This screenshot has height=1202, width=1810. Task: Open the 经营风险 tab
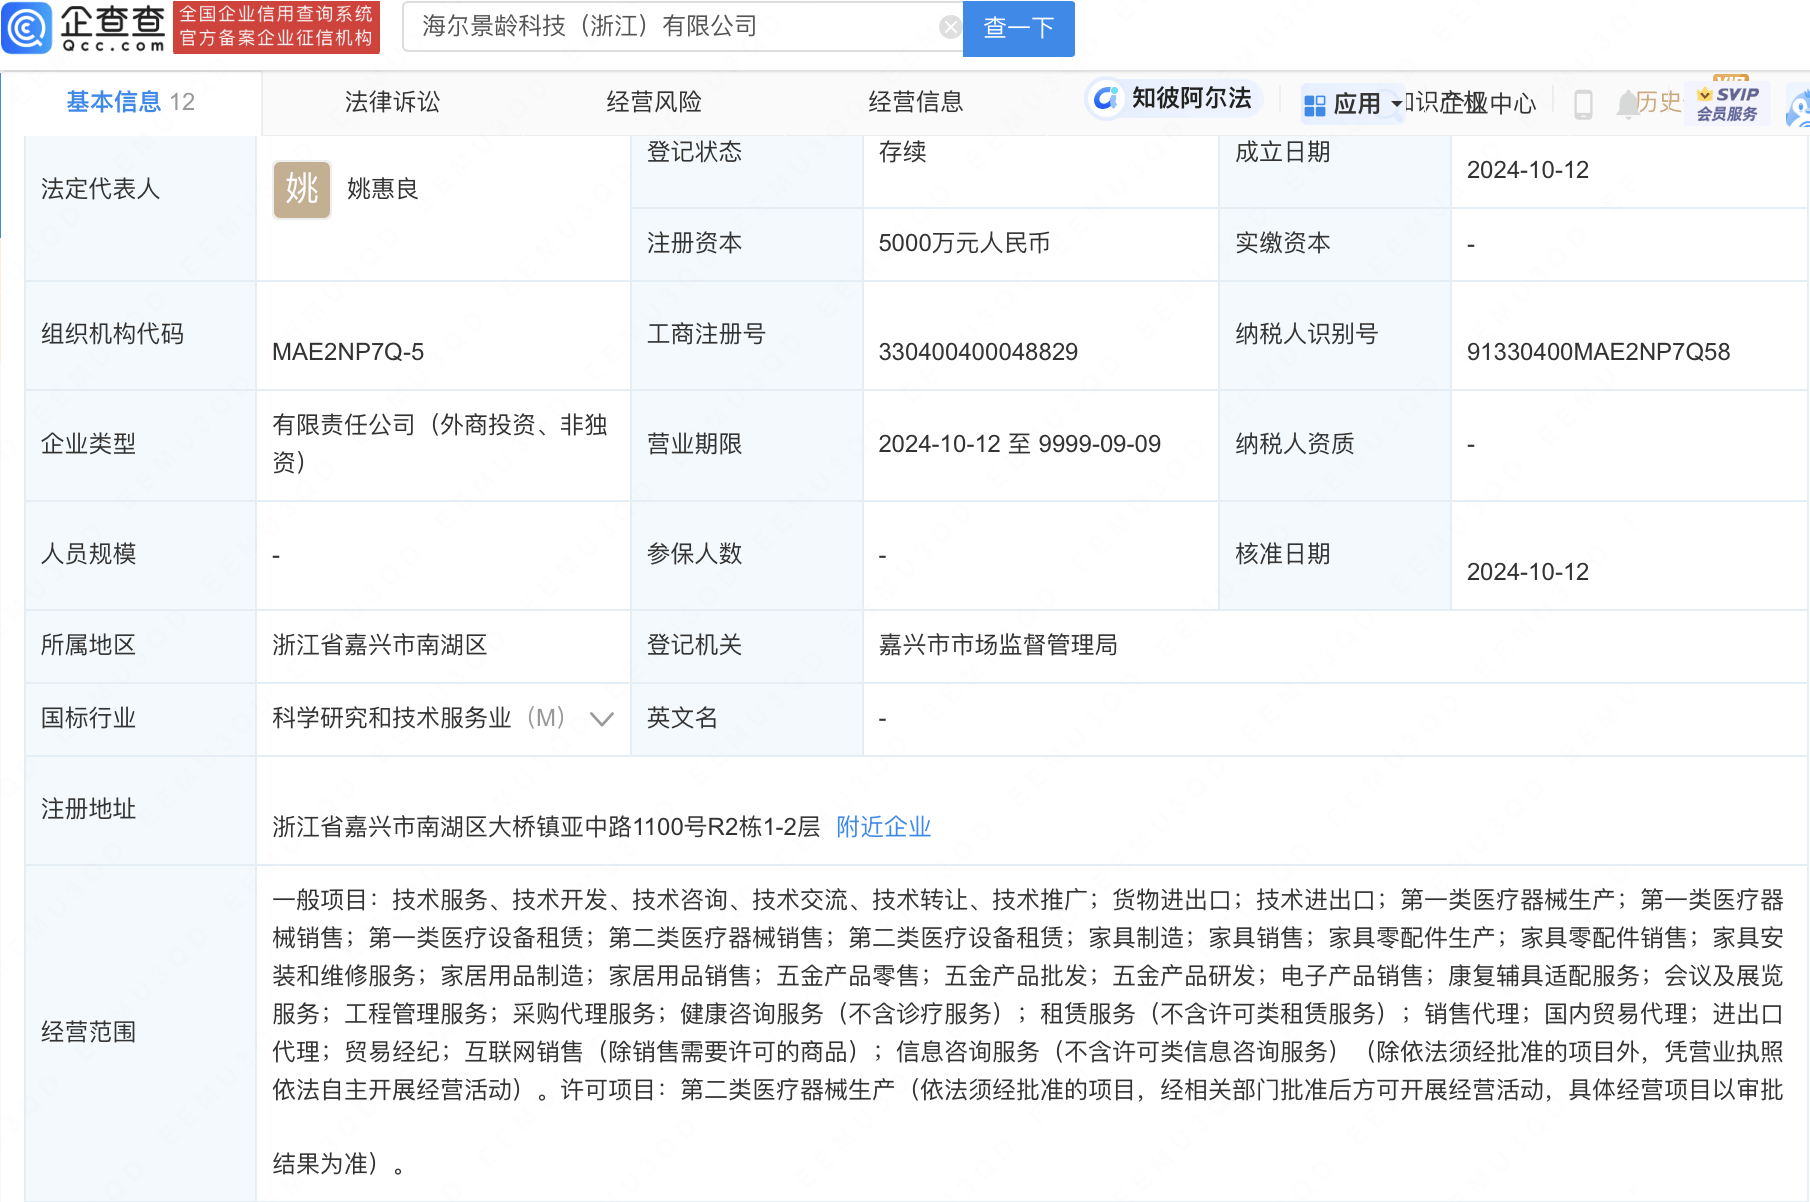(x=653, y=101)
